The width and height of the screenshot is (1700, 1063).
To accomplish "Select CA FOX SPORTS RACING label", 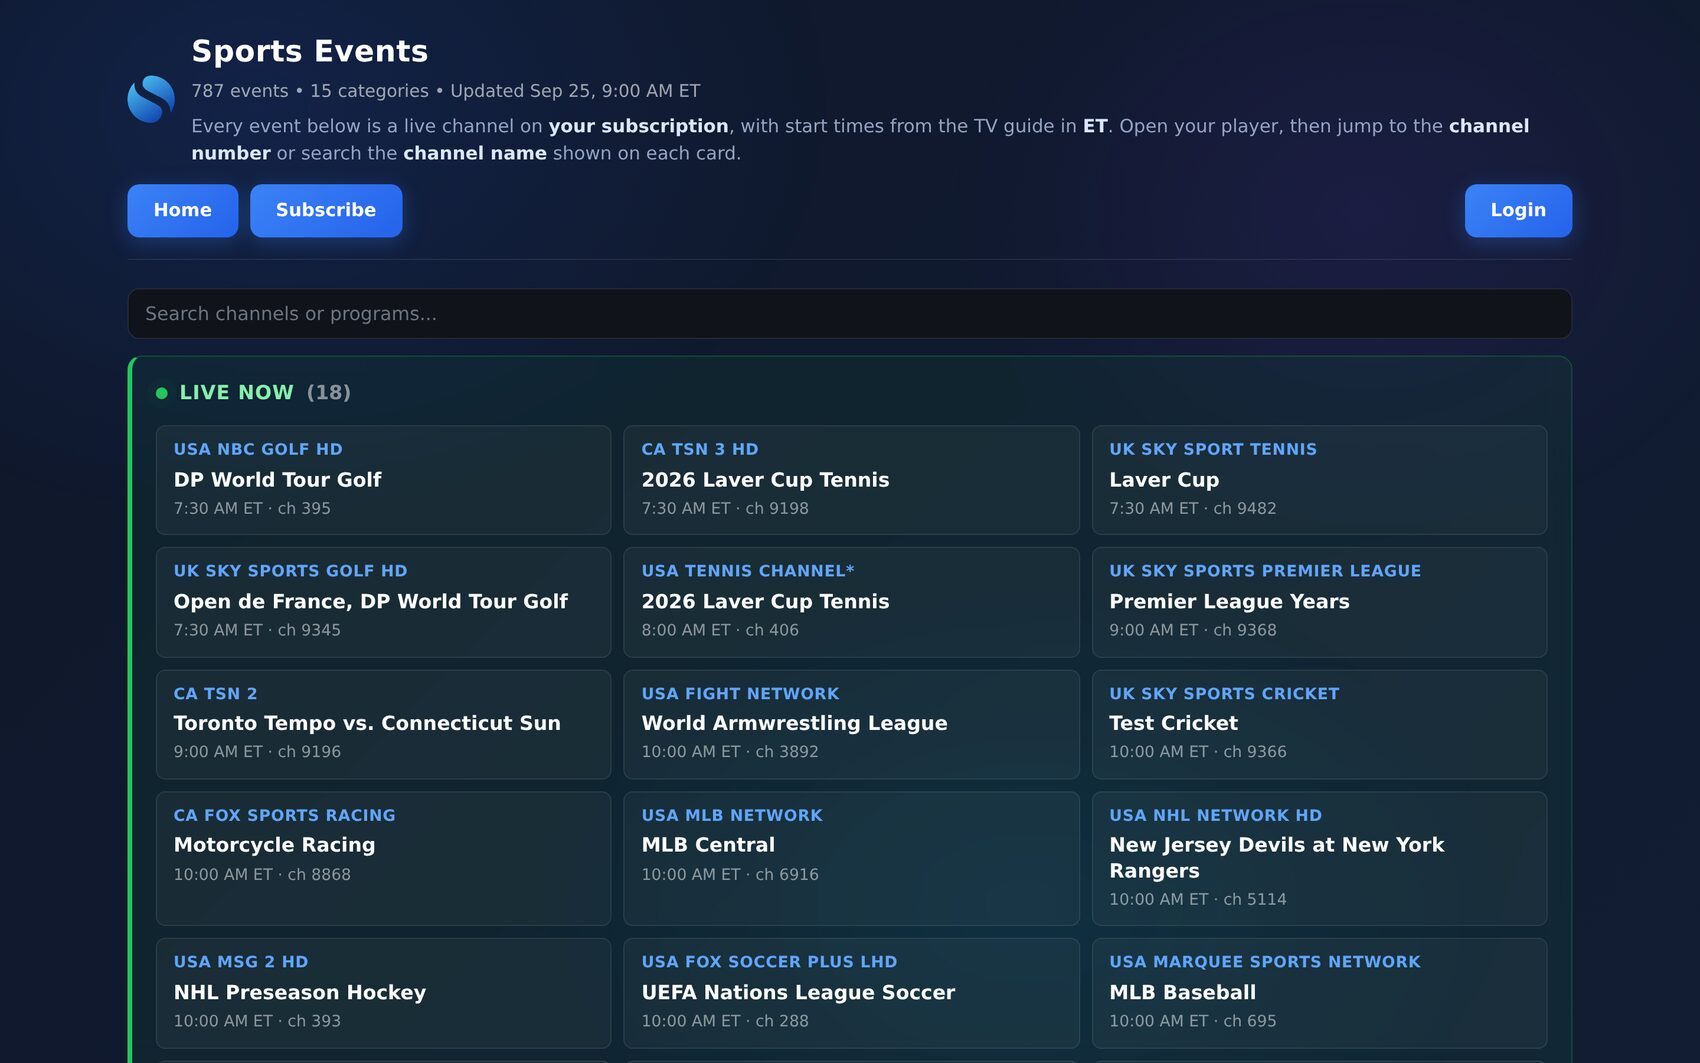I will point(285,816).
